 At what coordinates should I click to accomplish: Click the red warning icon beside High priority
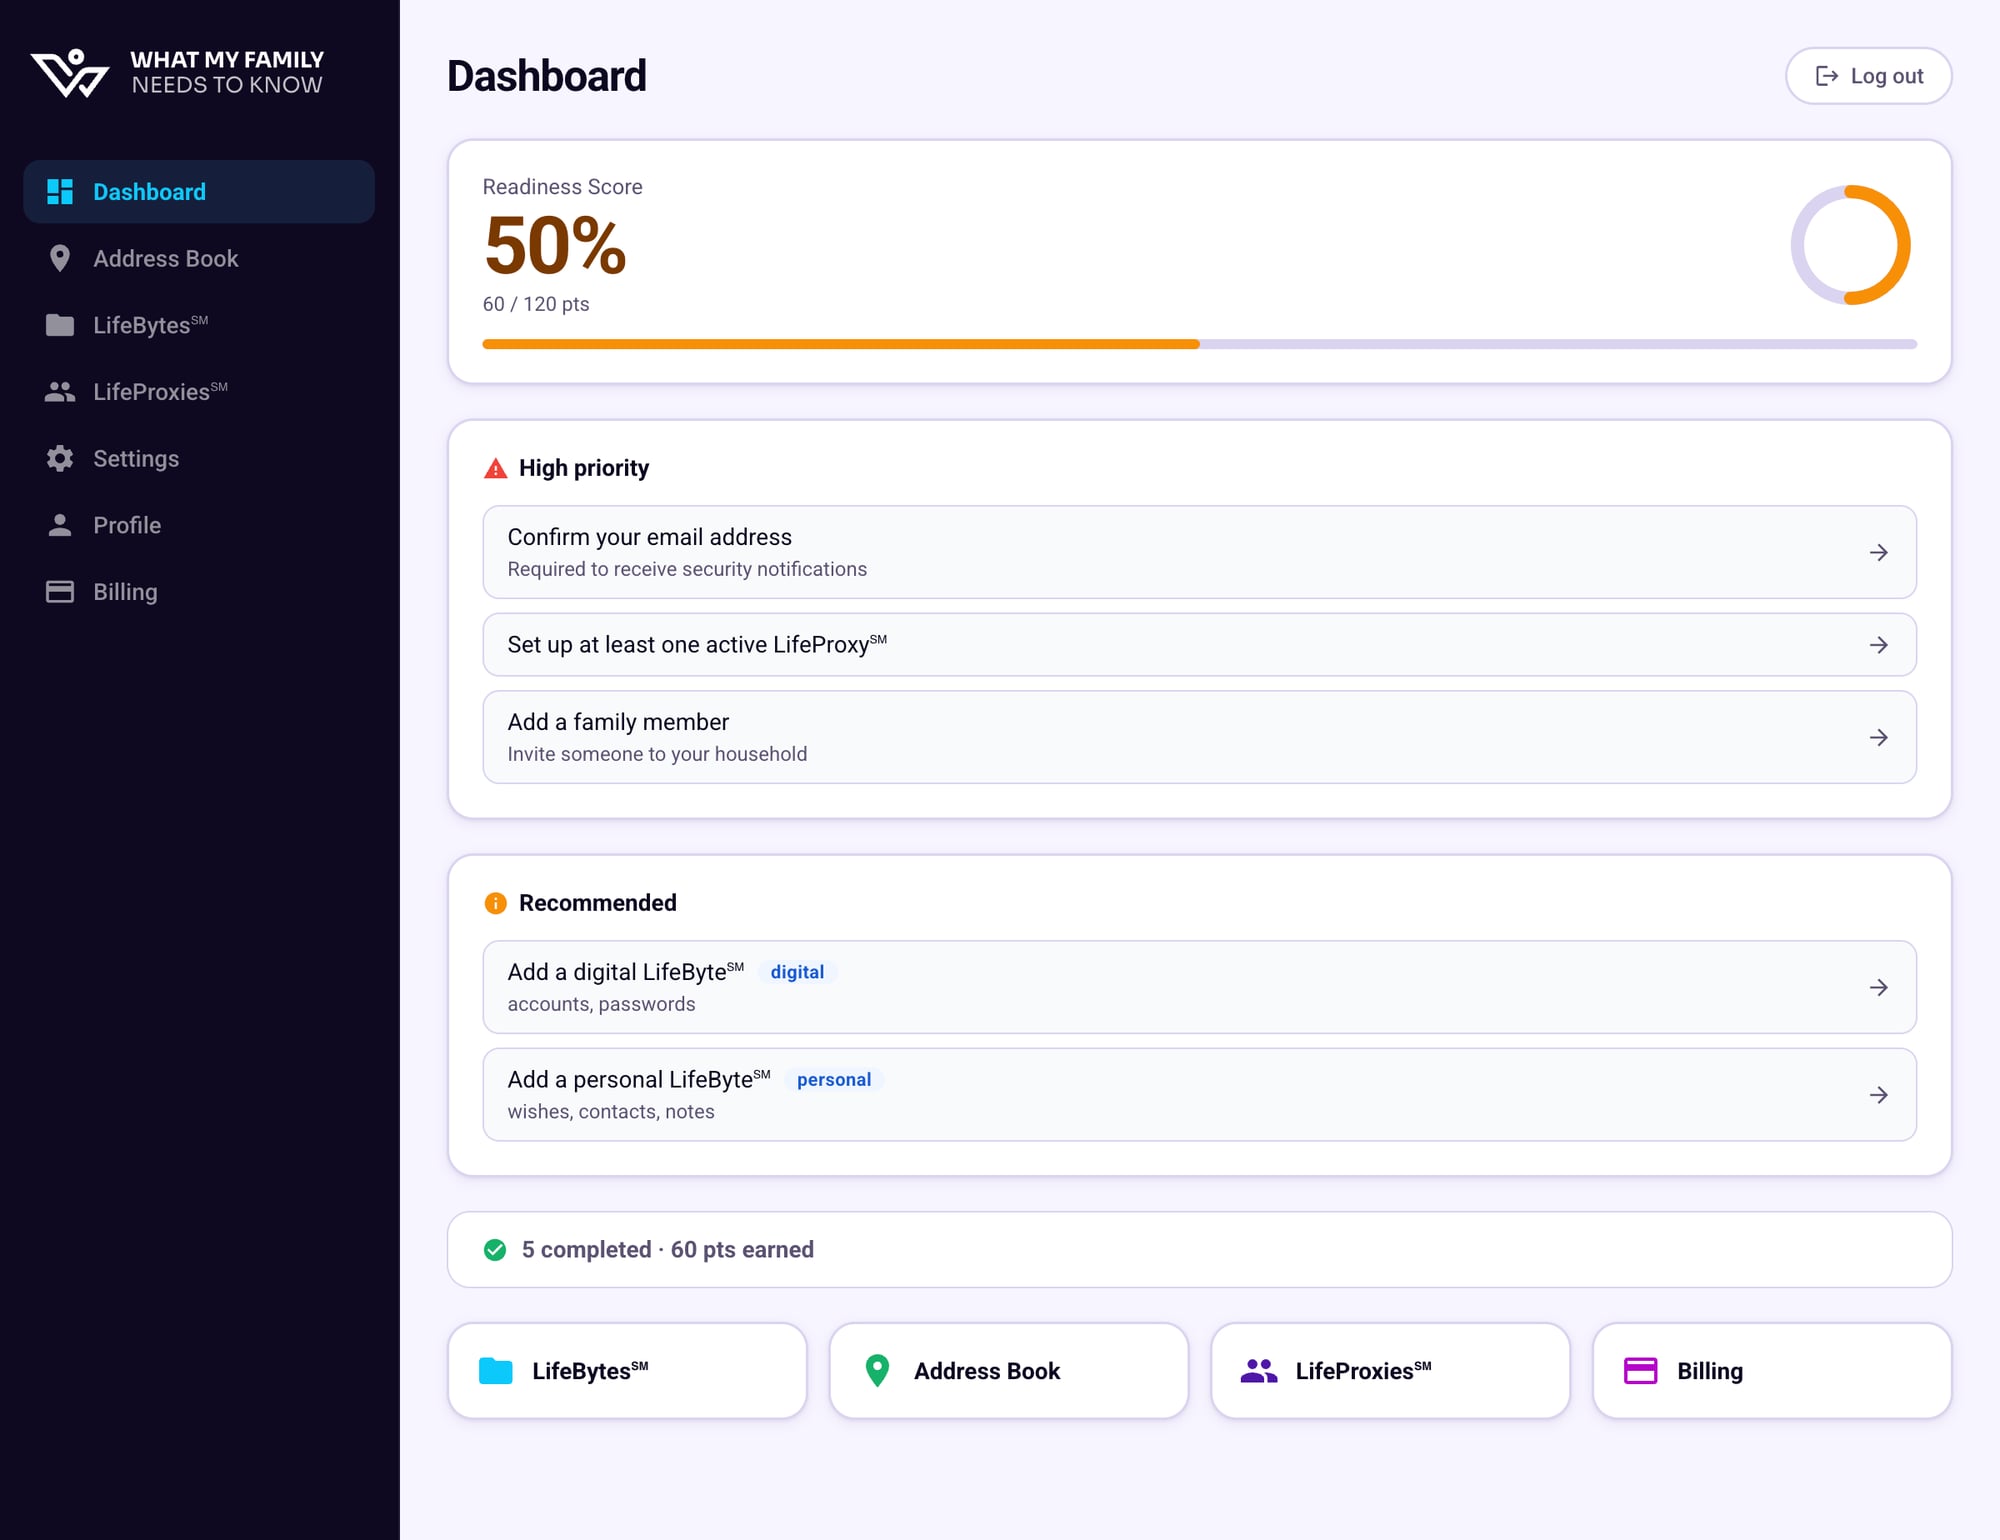click(495, 467)
